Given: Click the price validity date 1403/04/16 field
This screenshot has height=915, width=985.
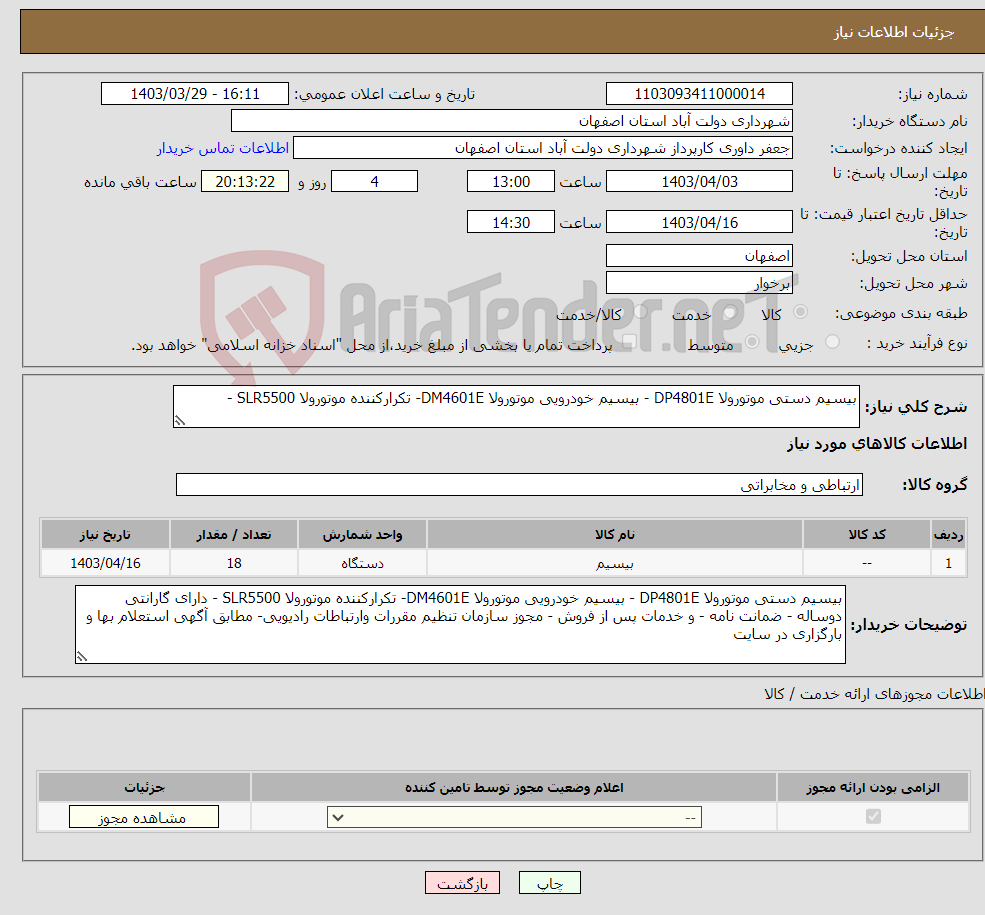Looking at the screenshot, I should coord(699,222).
